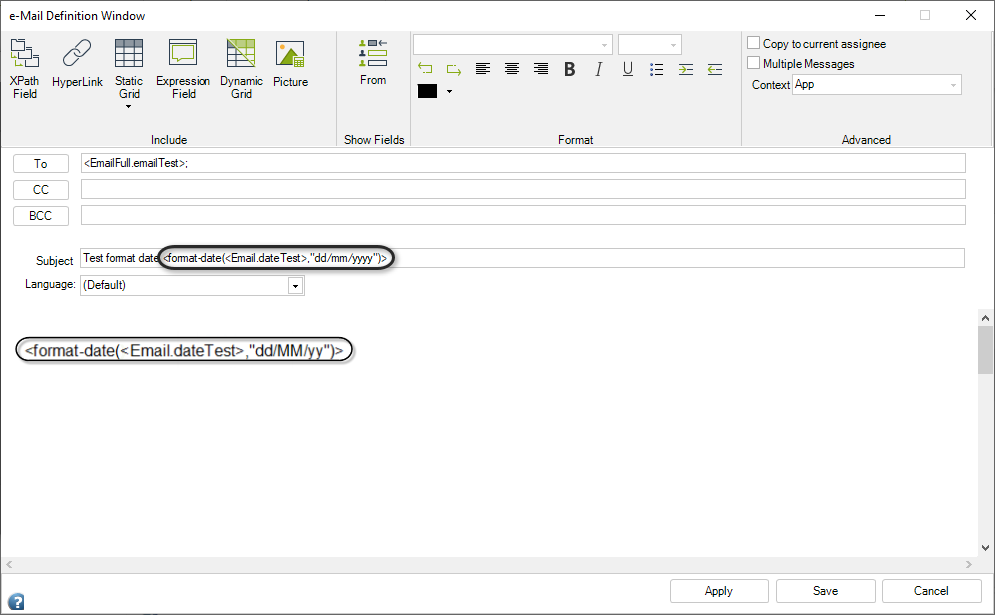Image resolution: width=995 pixels, height=615 pixels.
Task: Click the horizontal scrollbar left arrow
Action: pyautogui.click(x=9, y=564)
